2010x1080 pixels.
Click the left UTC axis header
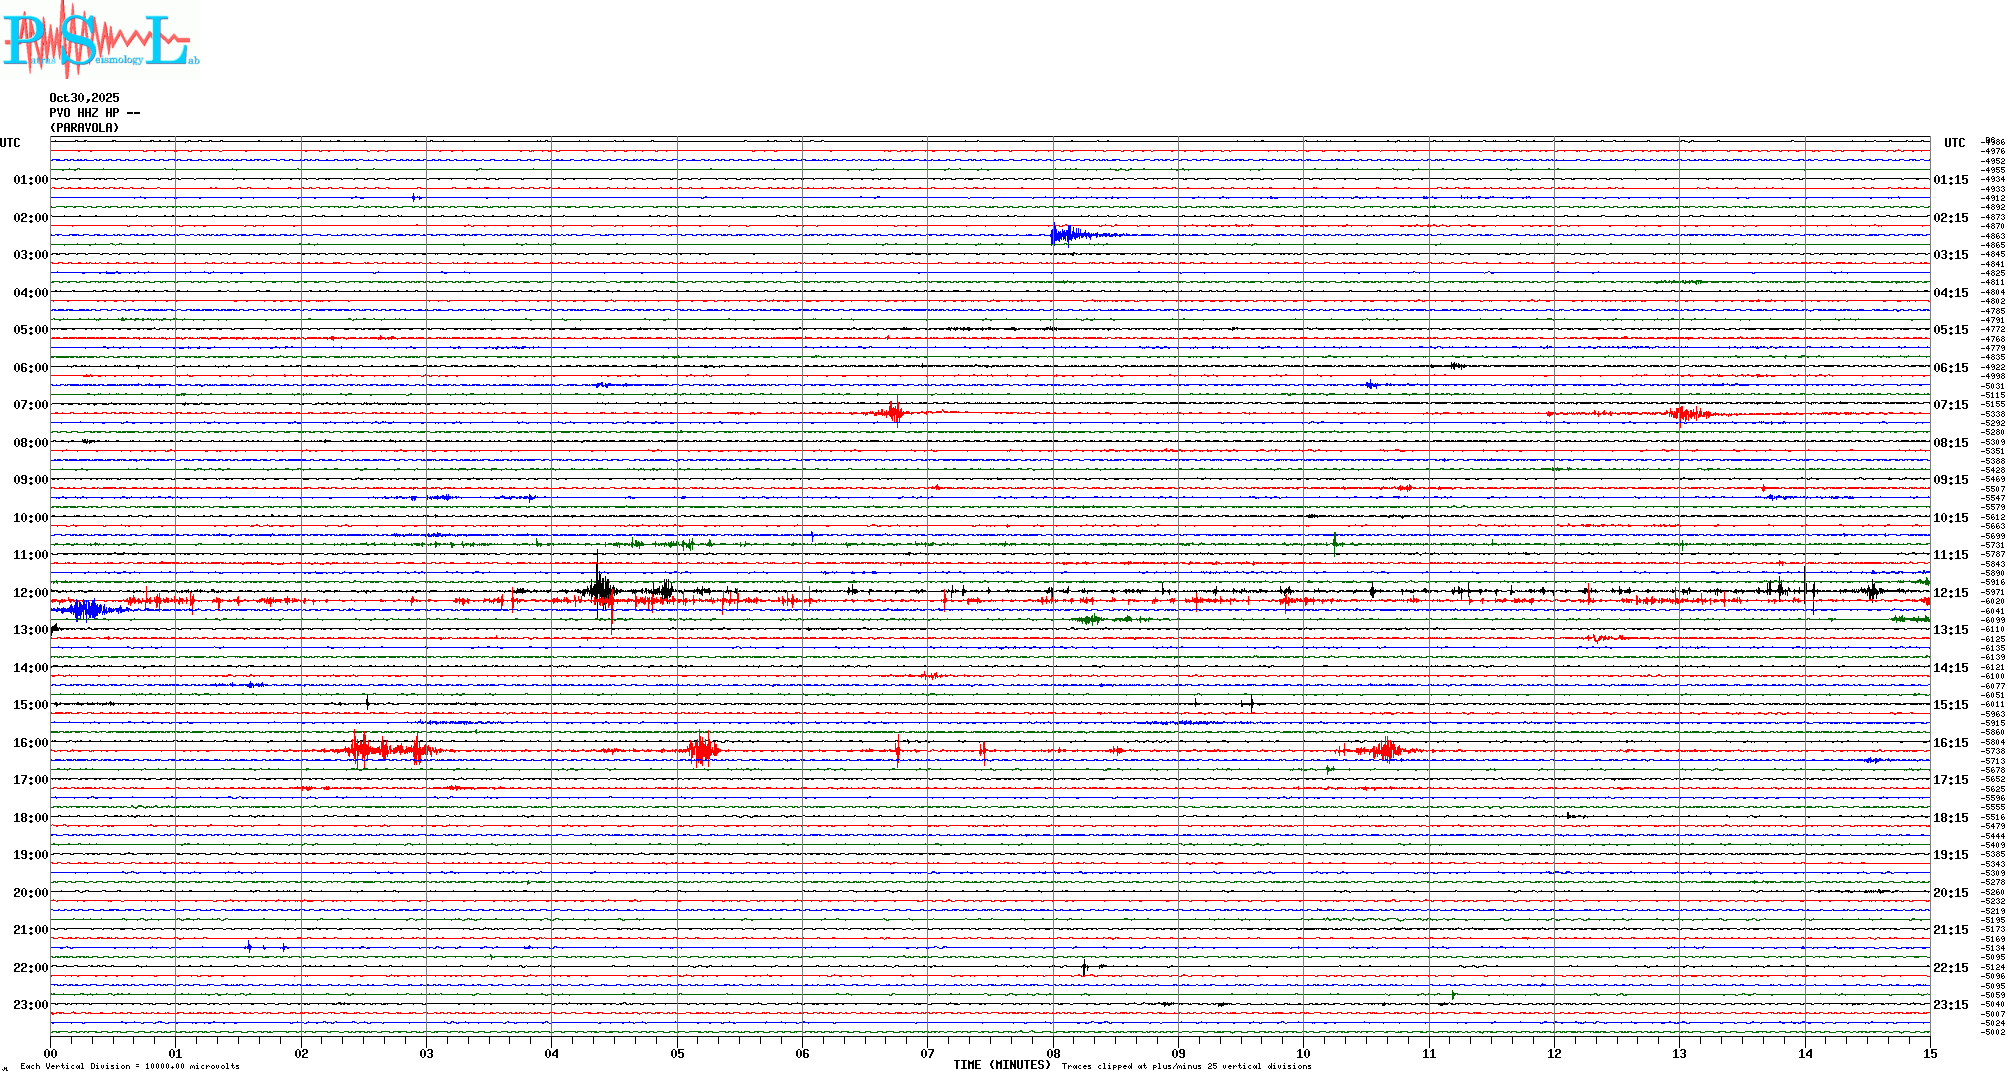10,143
